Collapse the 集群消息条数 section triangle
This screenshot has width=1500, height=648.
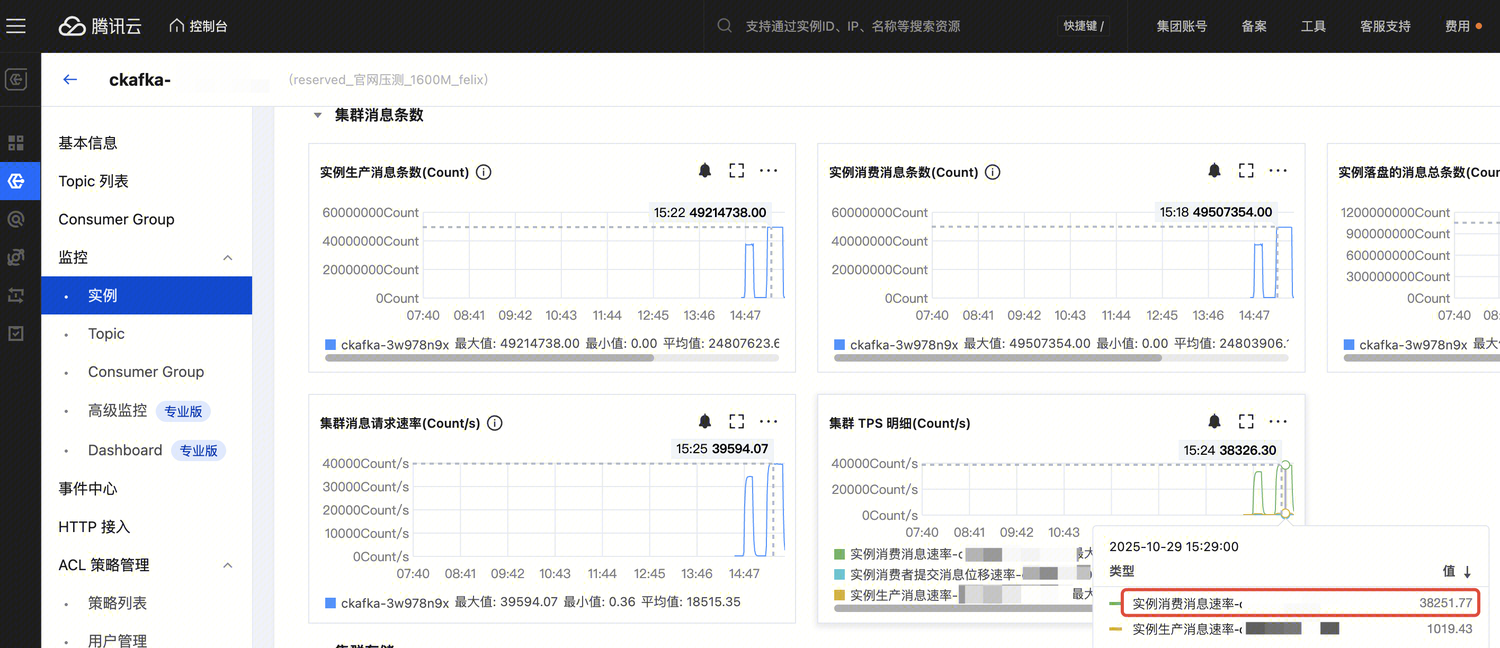(x=317, y=116)
